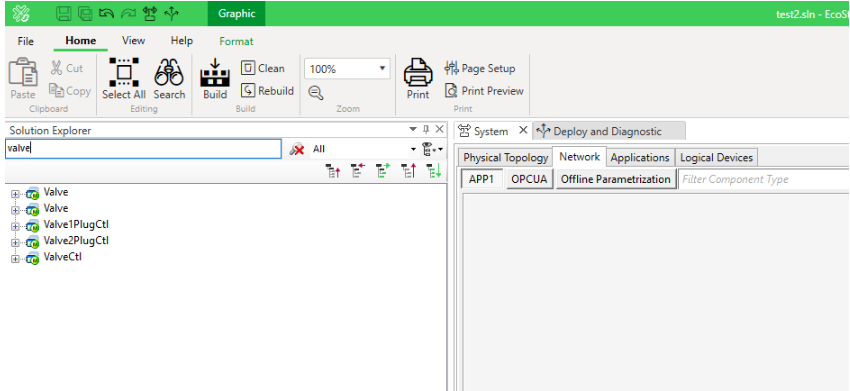
Task: Pin the Solution Explorer panel
Action: 426,130
